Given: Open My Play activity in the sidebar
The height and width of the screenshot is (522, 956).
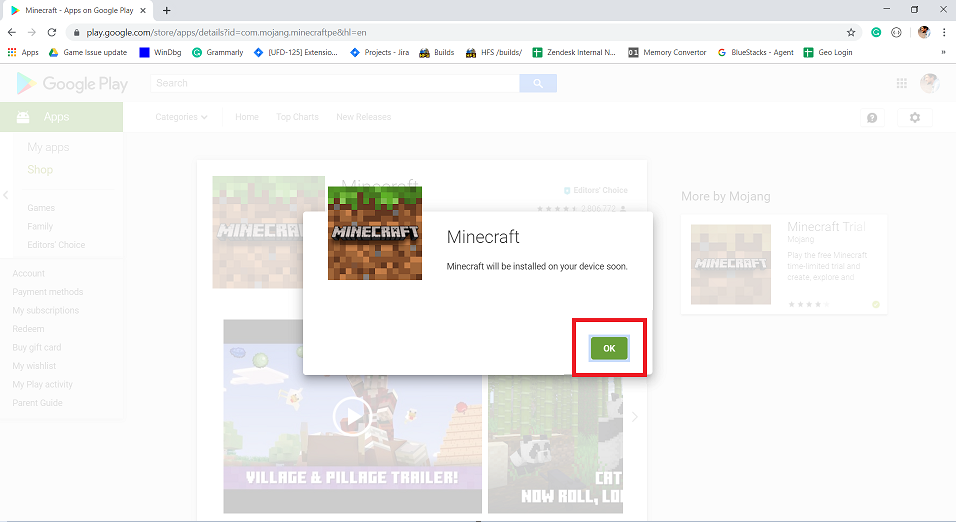Looking at the screenshot, I should click(43, 384).
